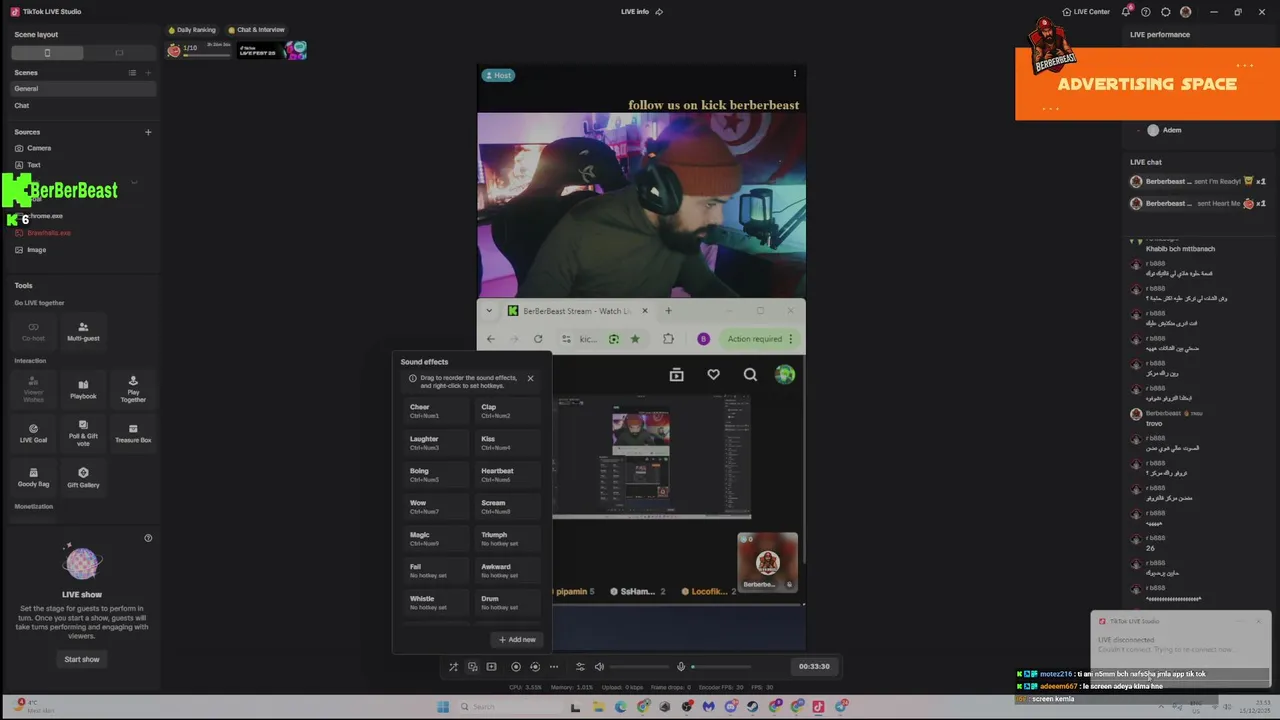
Task: Play the Magic sound effect
Action: click(x=434, y=539)
